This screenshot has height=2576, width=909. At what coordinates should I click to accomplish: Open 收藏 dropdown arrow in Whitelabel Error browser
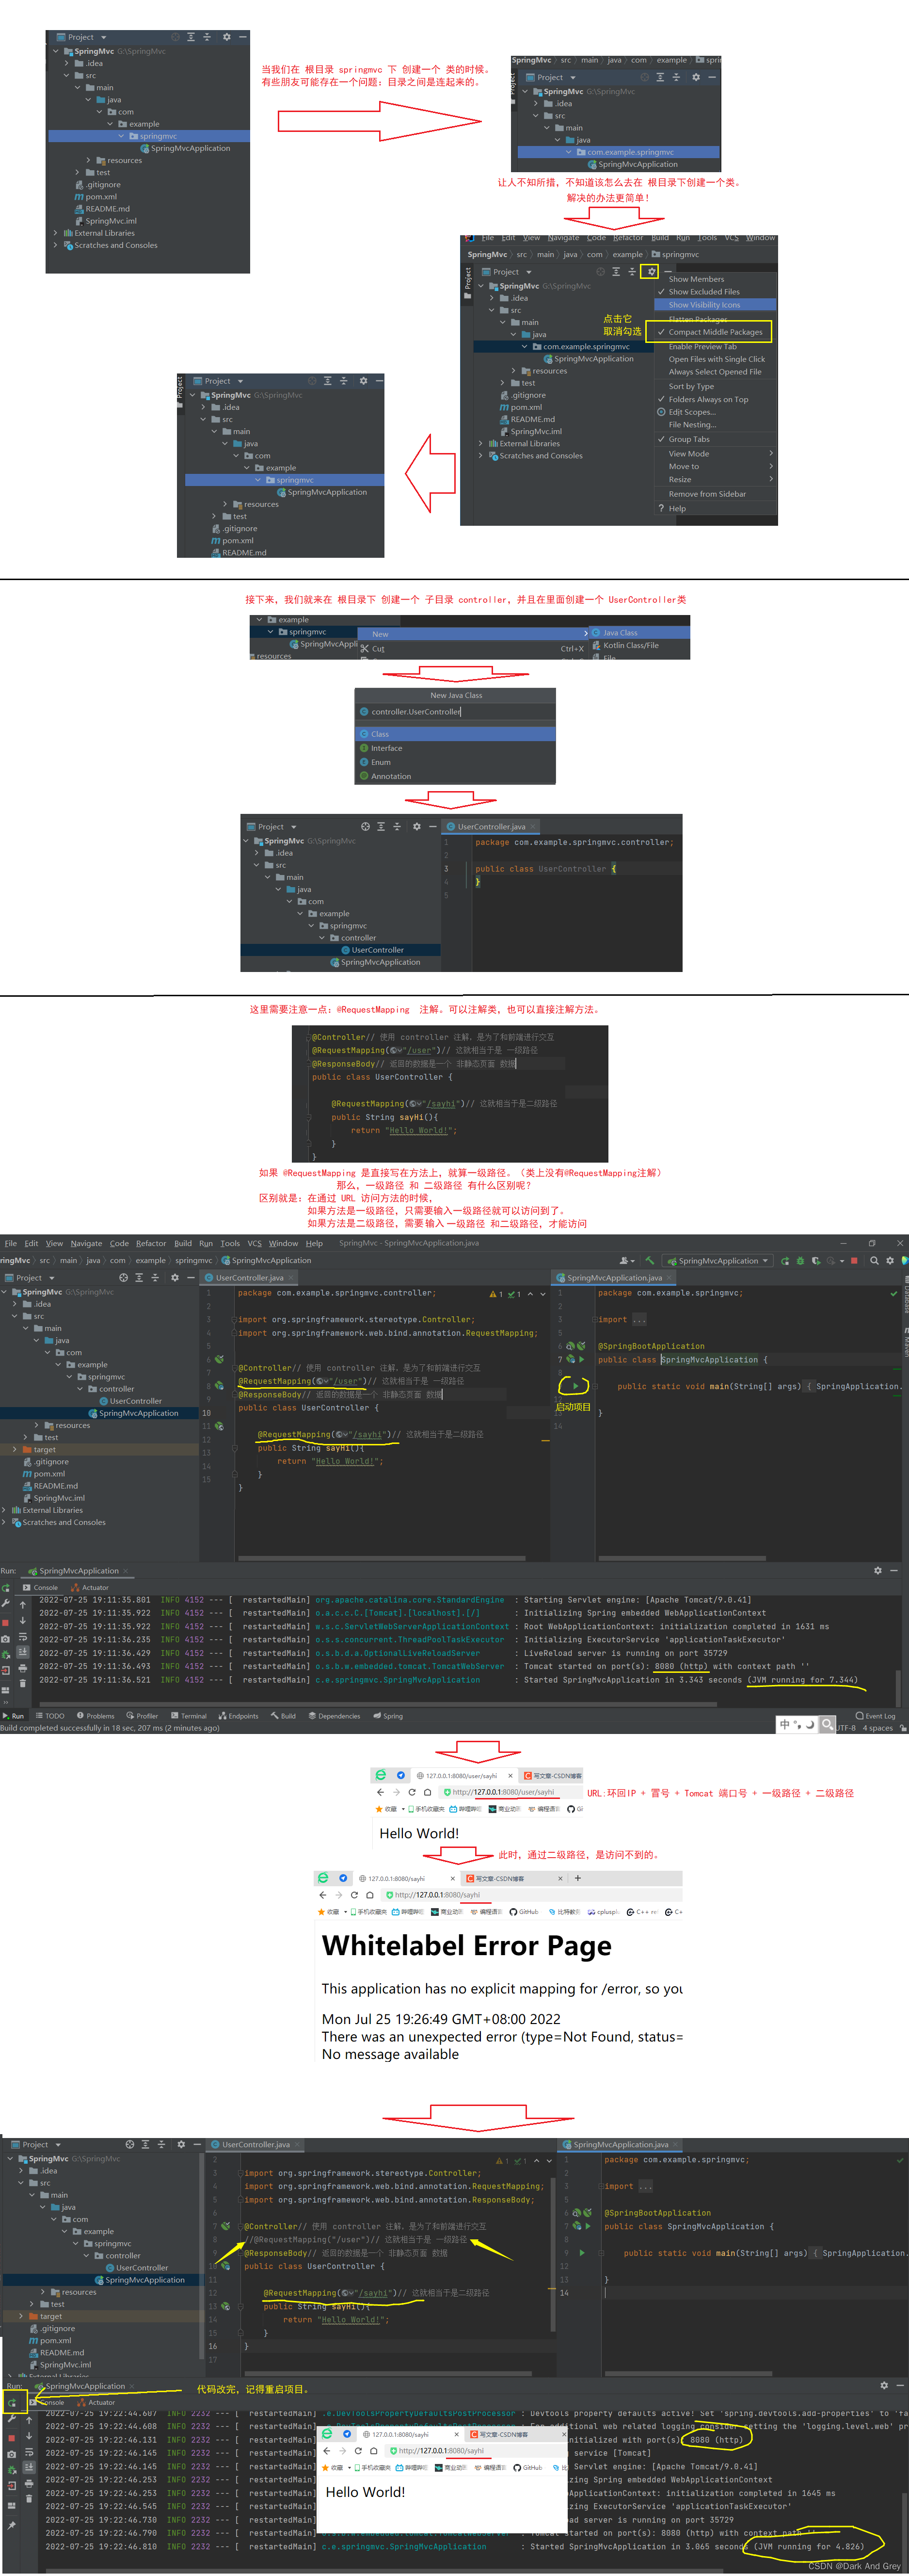pos(346,1911)
